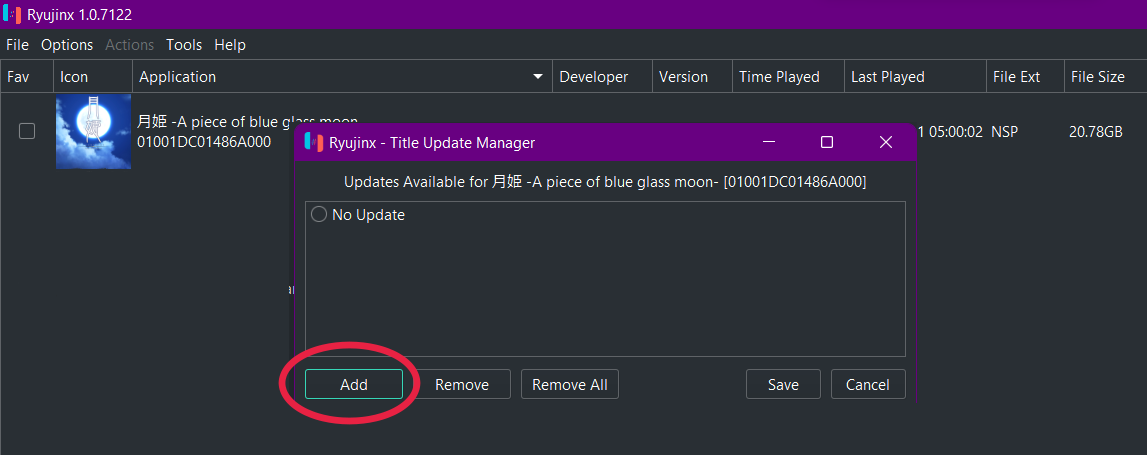Mark Tsukihime as favorite with checkbox
Image resolution: width=1147 pixels, height=455 pixels.
(27, 131)
